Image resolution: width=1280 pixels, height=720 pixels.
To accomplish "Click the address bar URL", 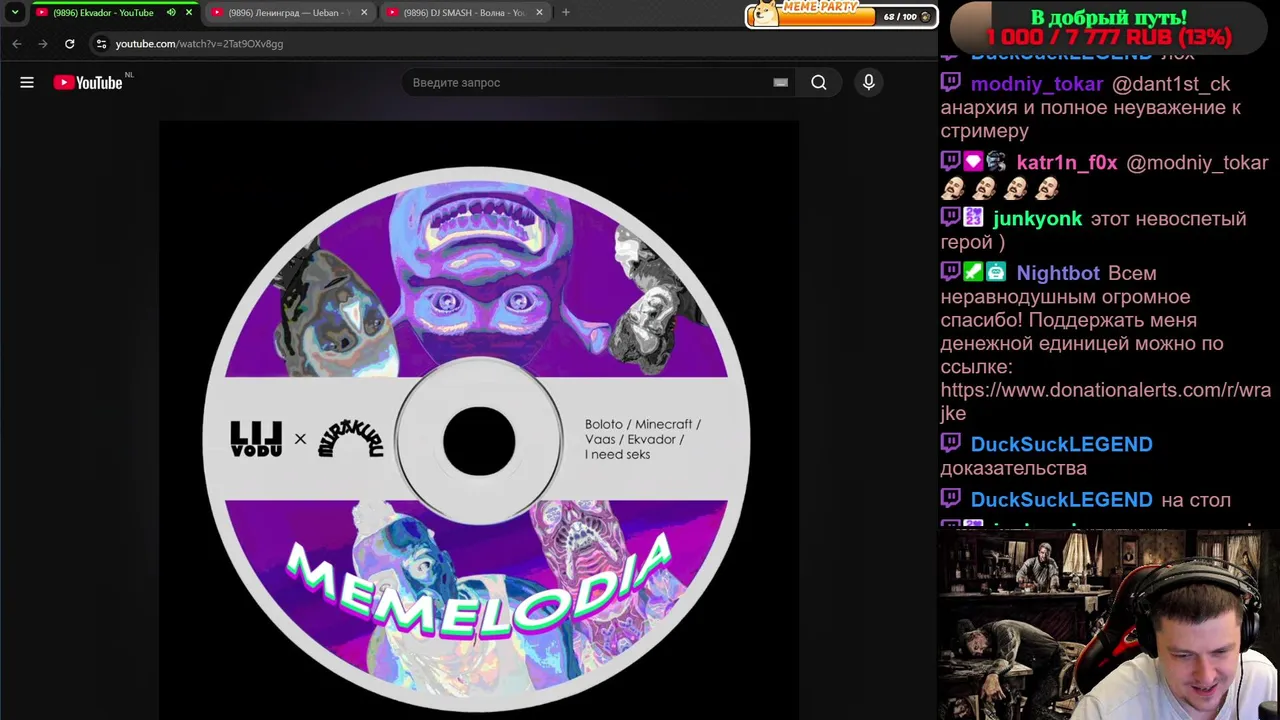I will pyautogui.click(x=199, y=44).
